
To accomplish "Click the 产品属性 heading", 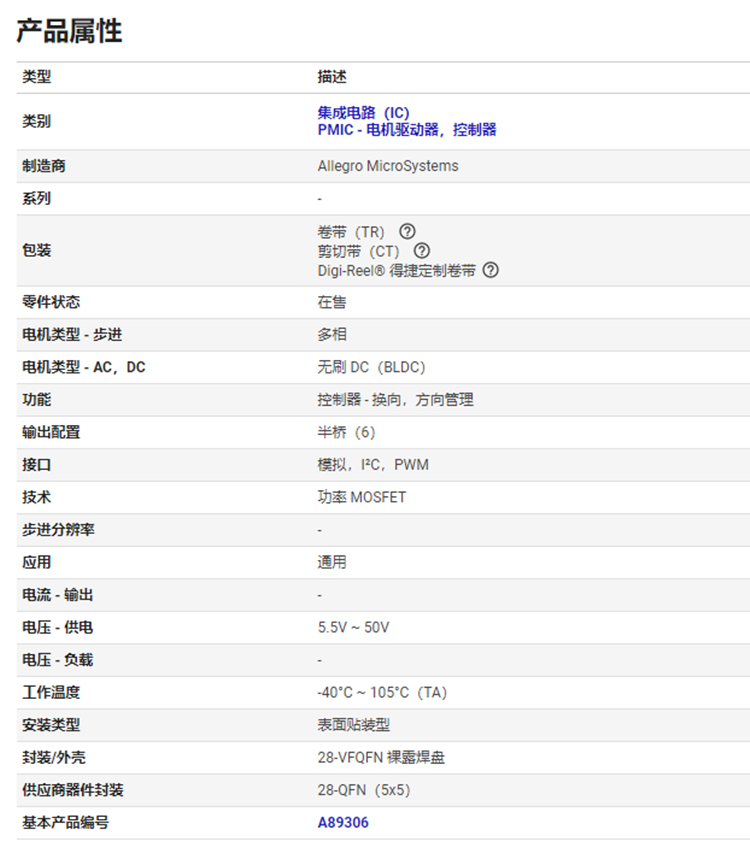I will click(x=69, y=31).
